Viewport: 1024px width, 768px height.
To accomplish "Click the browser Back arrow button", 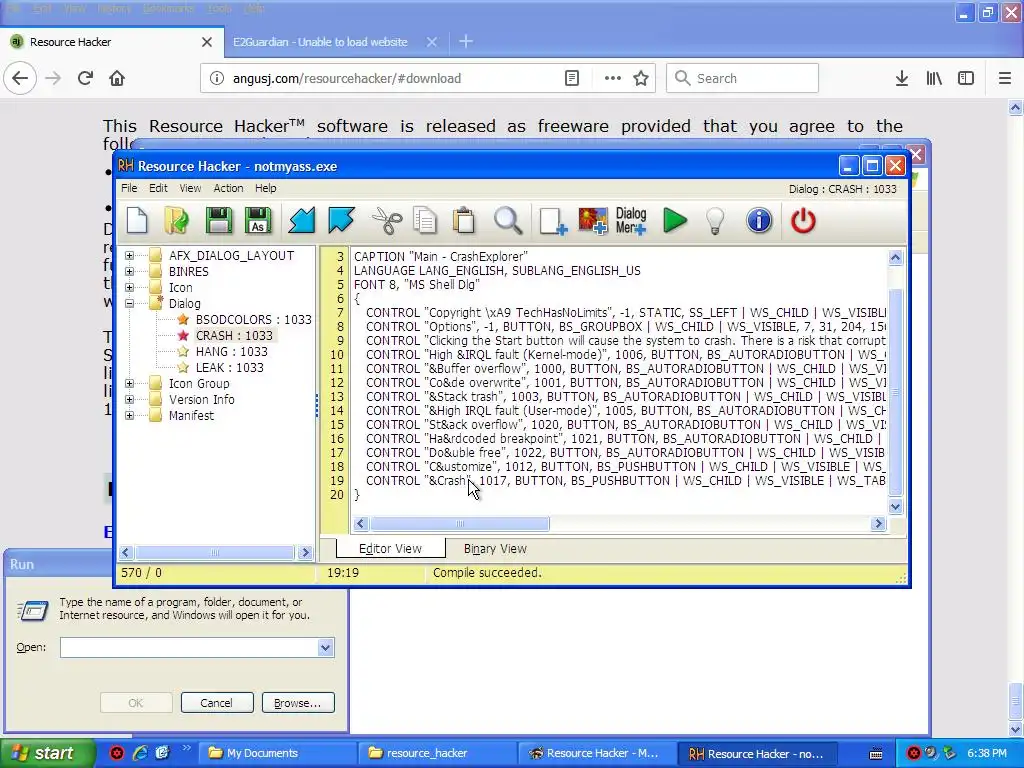I will tap(20, 78).
